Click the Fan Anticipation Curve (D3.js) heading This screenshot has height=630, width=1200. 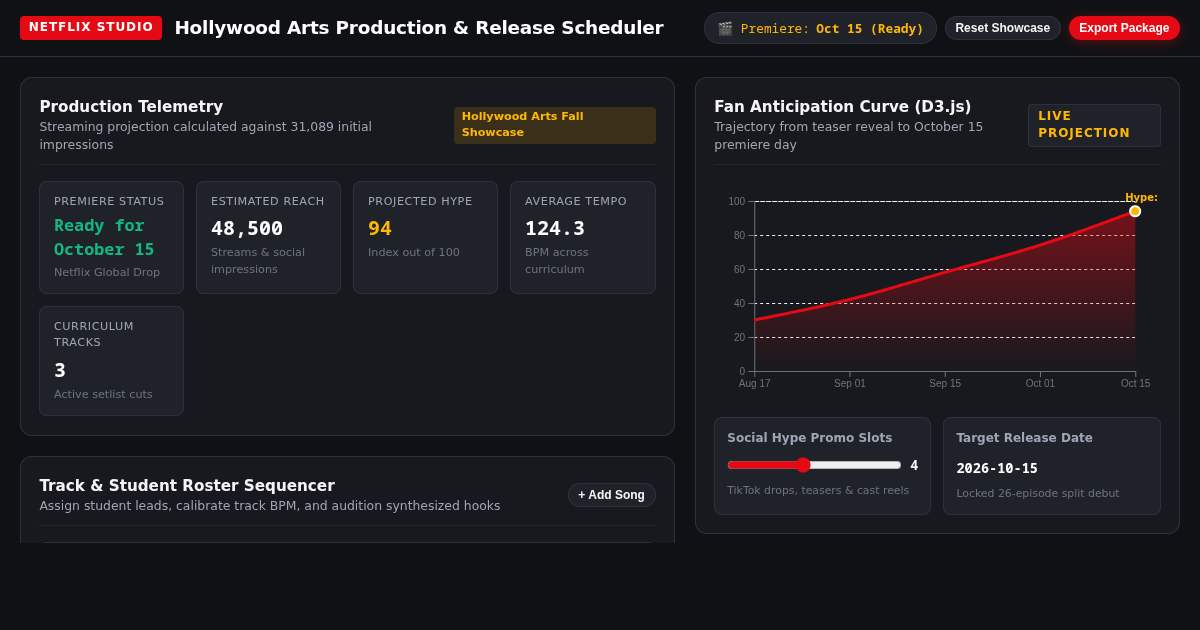[843, 107]
